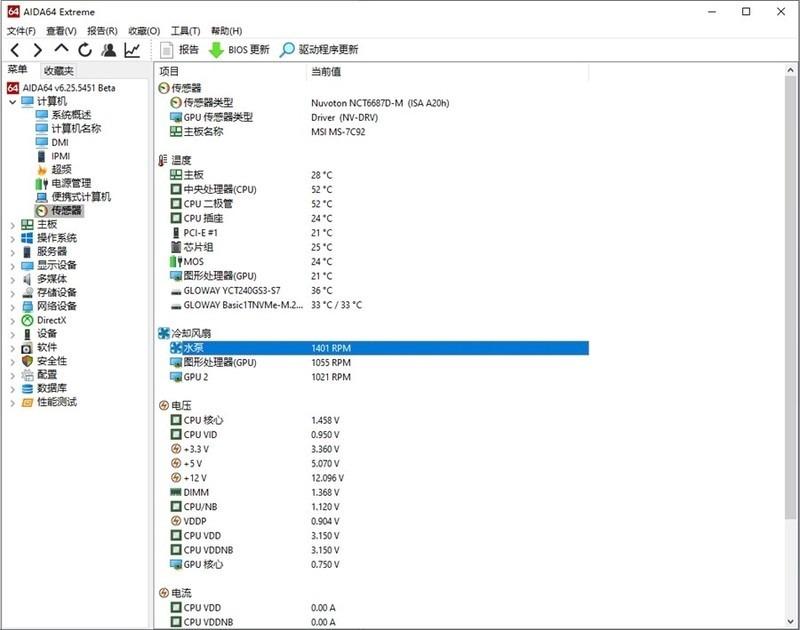
Task: Click the user profile icon in toolbar
Action: (x=108, y=50)
